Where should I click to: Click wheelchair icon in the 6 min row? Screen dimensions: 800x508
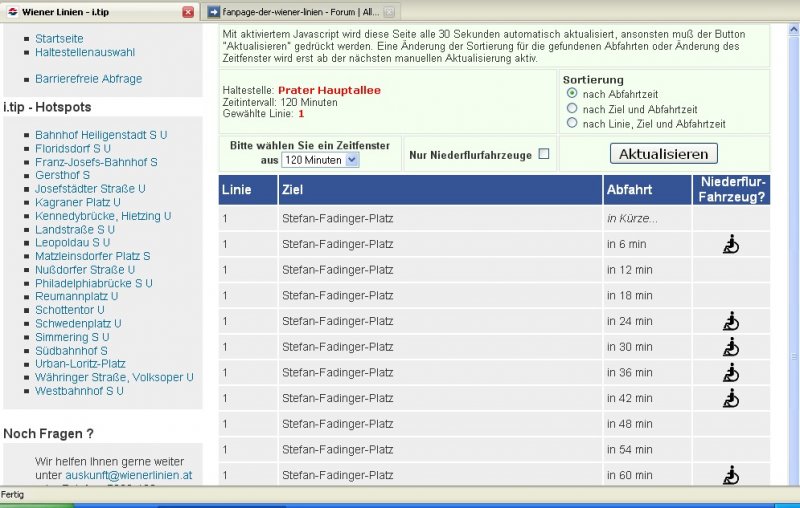click(731, 244)
